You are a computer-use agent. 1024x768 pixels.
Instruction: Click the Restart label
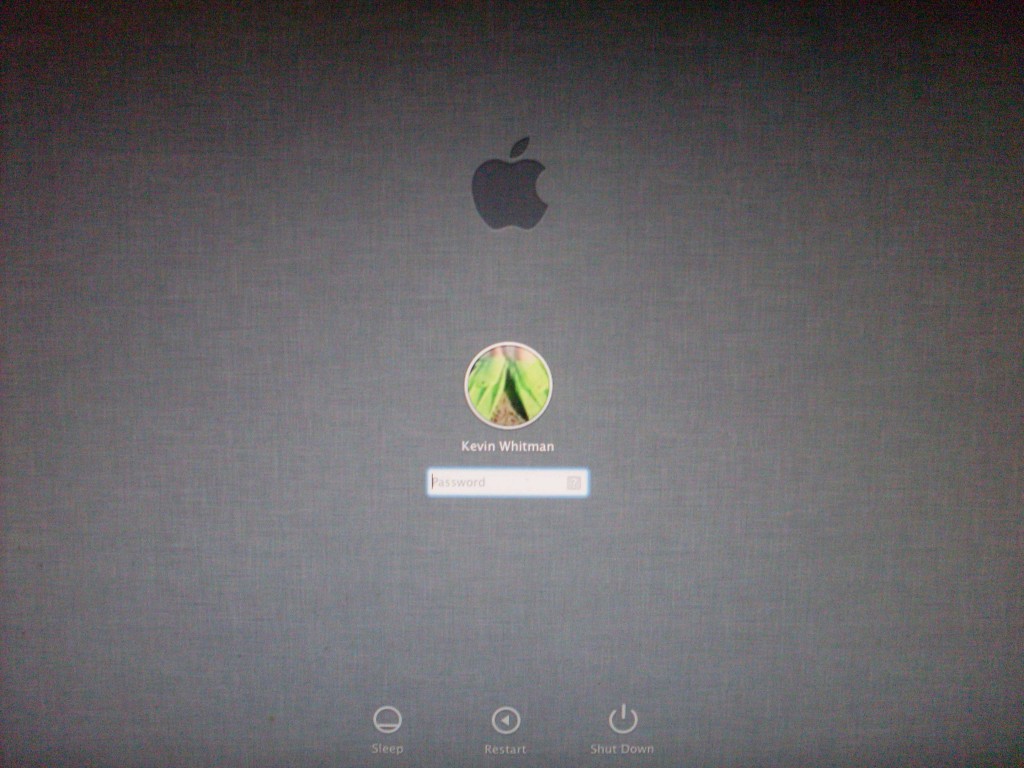[505, 749]
